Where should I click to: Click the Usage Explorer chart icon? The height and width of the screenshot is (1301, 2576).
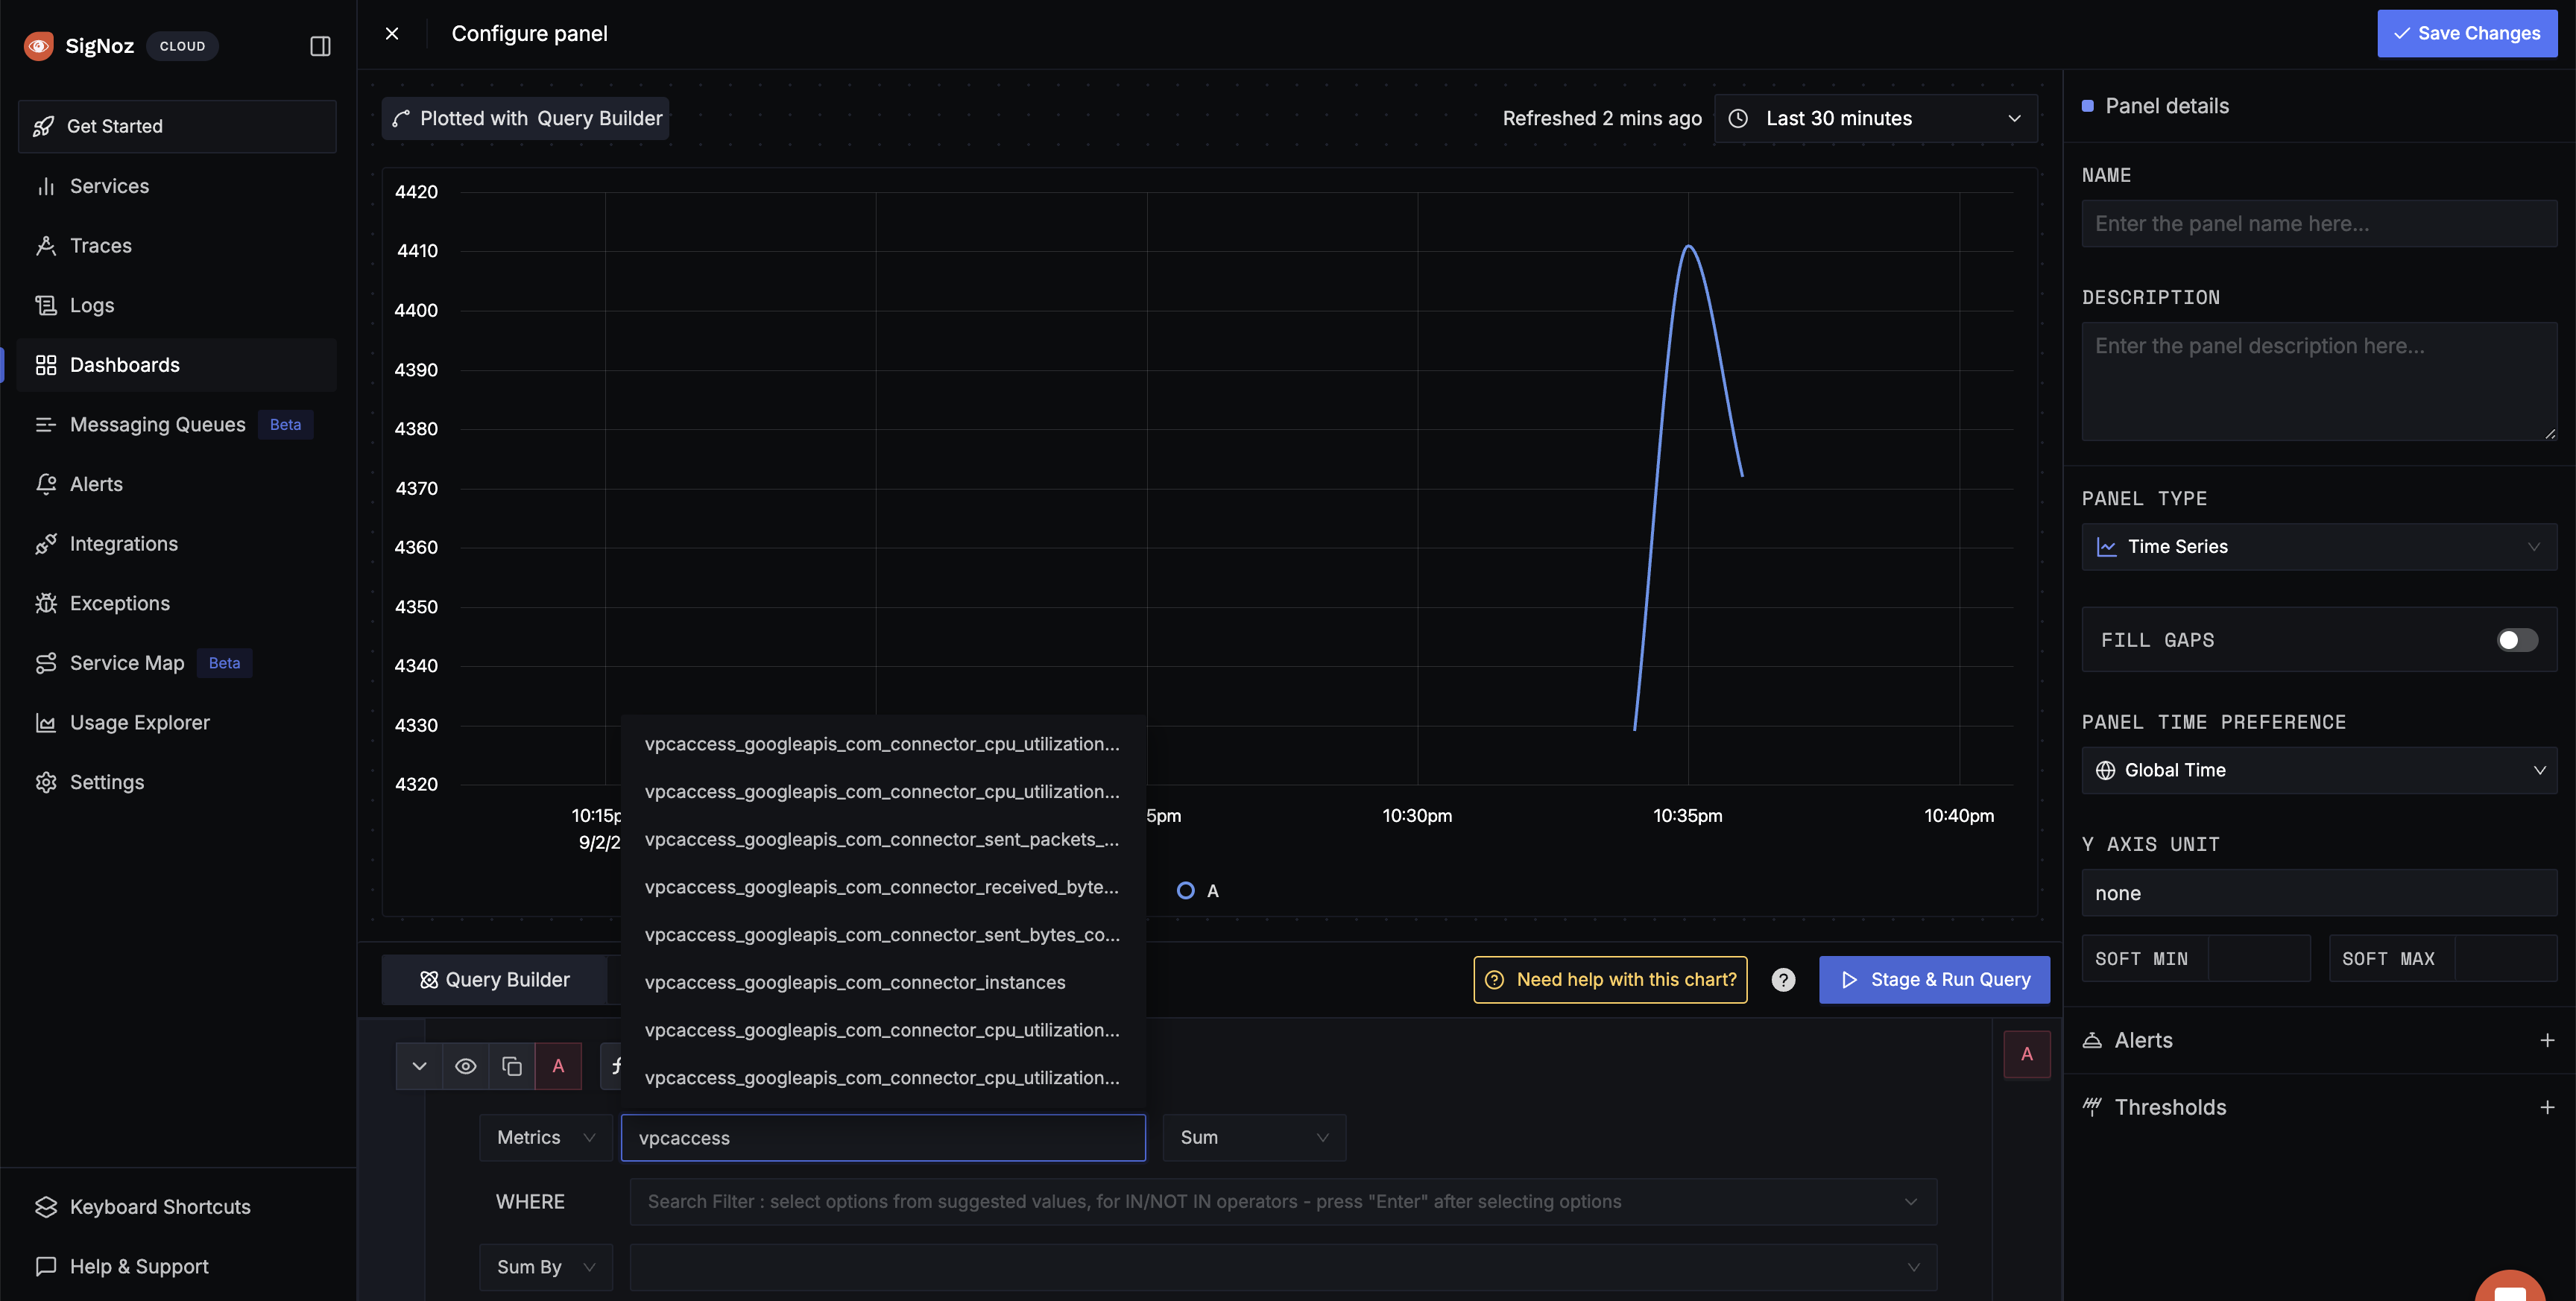pos(46,723)
